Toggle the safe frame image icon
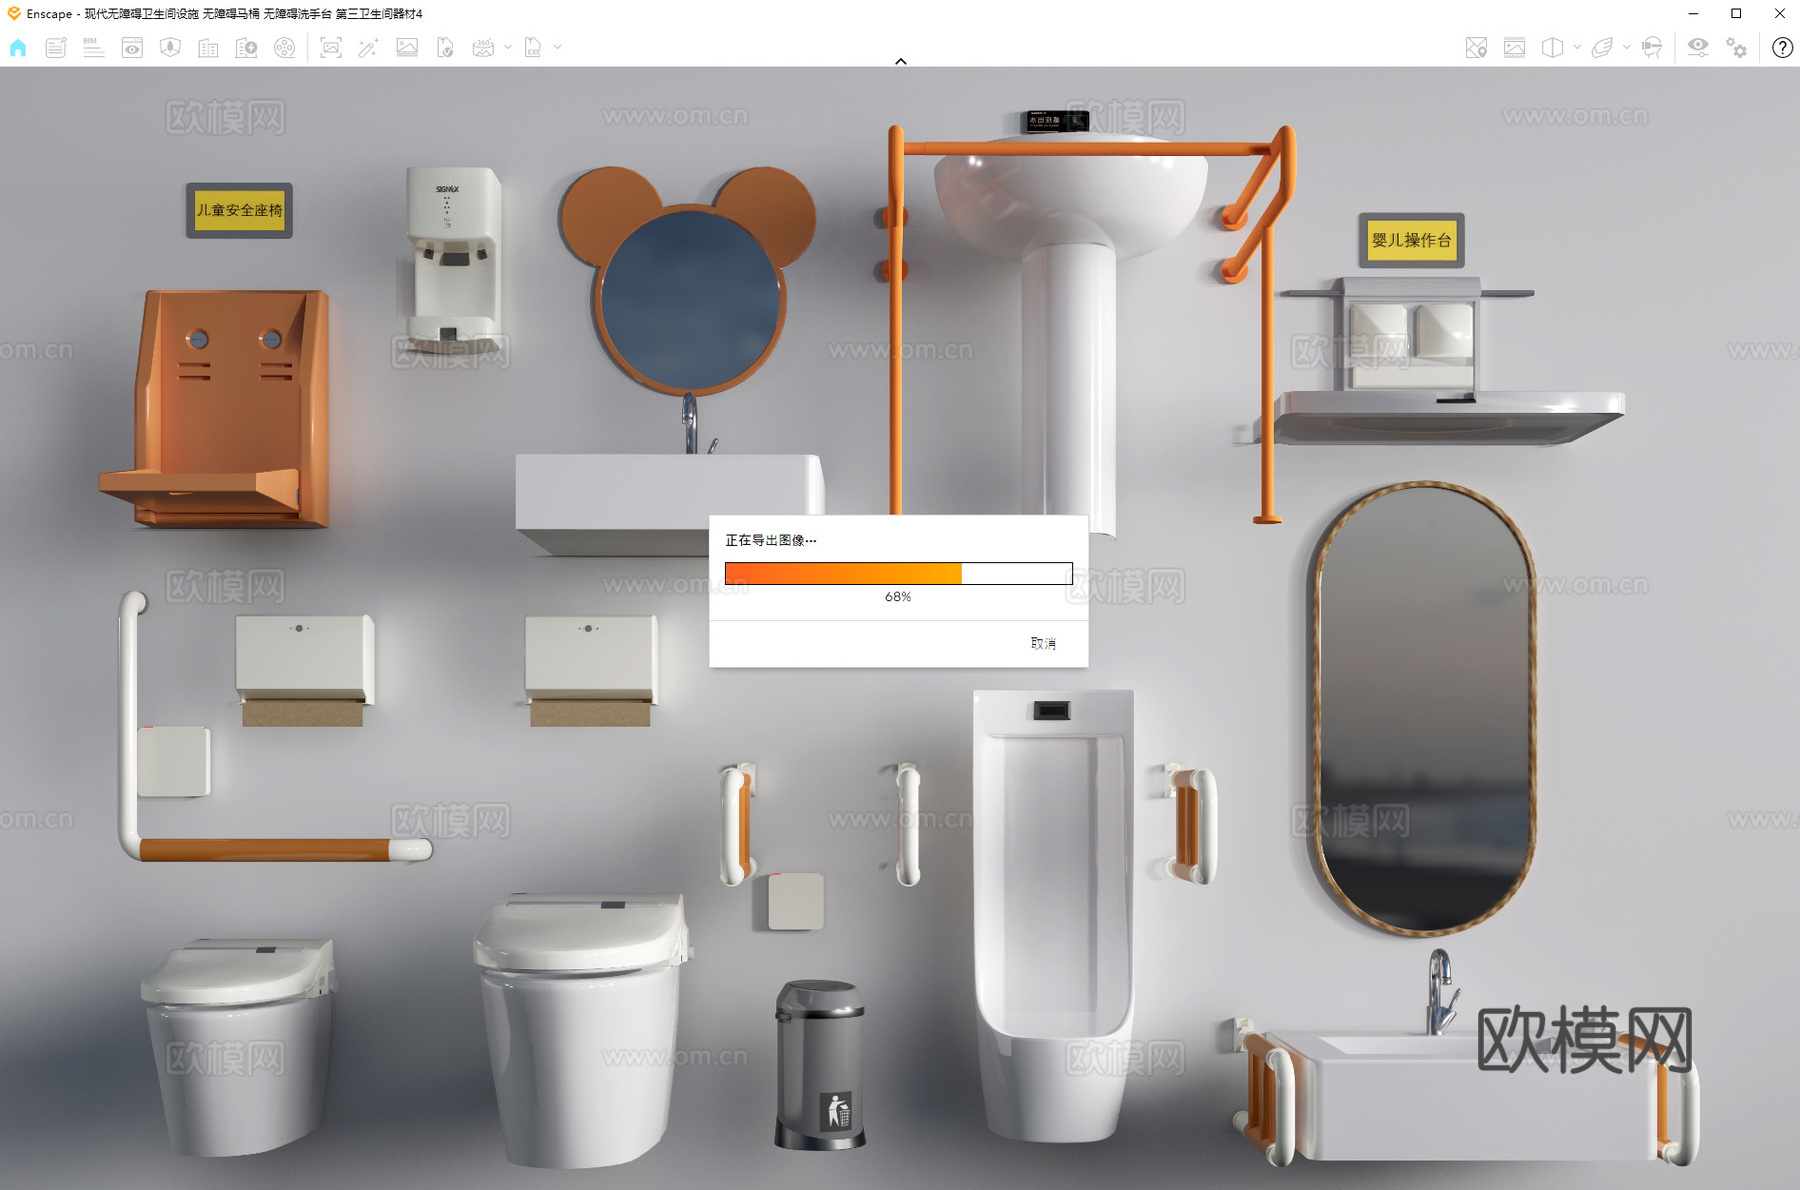The image size is (1800, 1190). click(x=1514, y=47)
